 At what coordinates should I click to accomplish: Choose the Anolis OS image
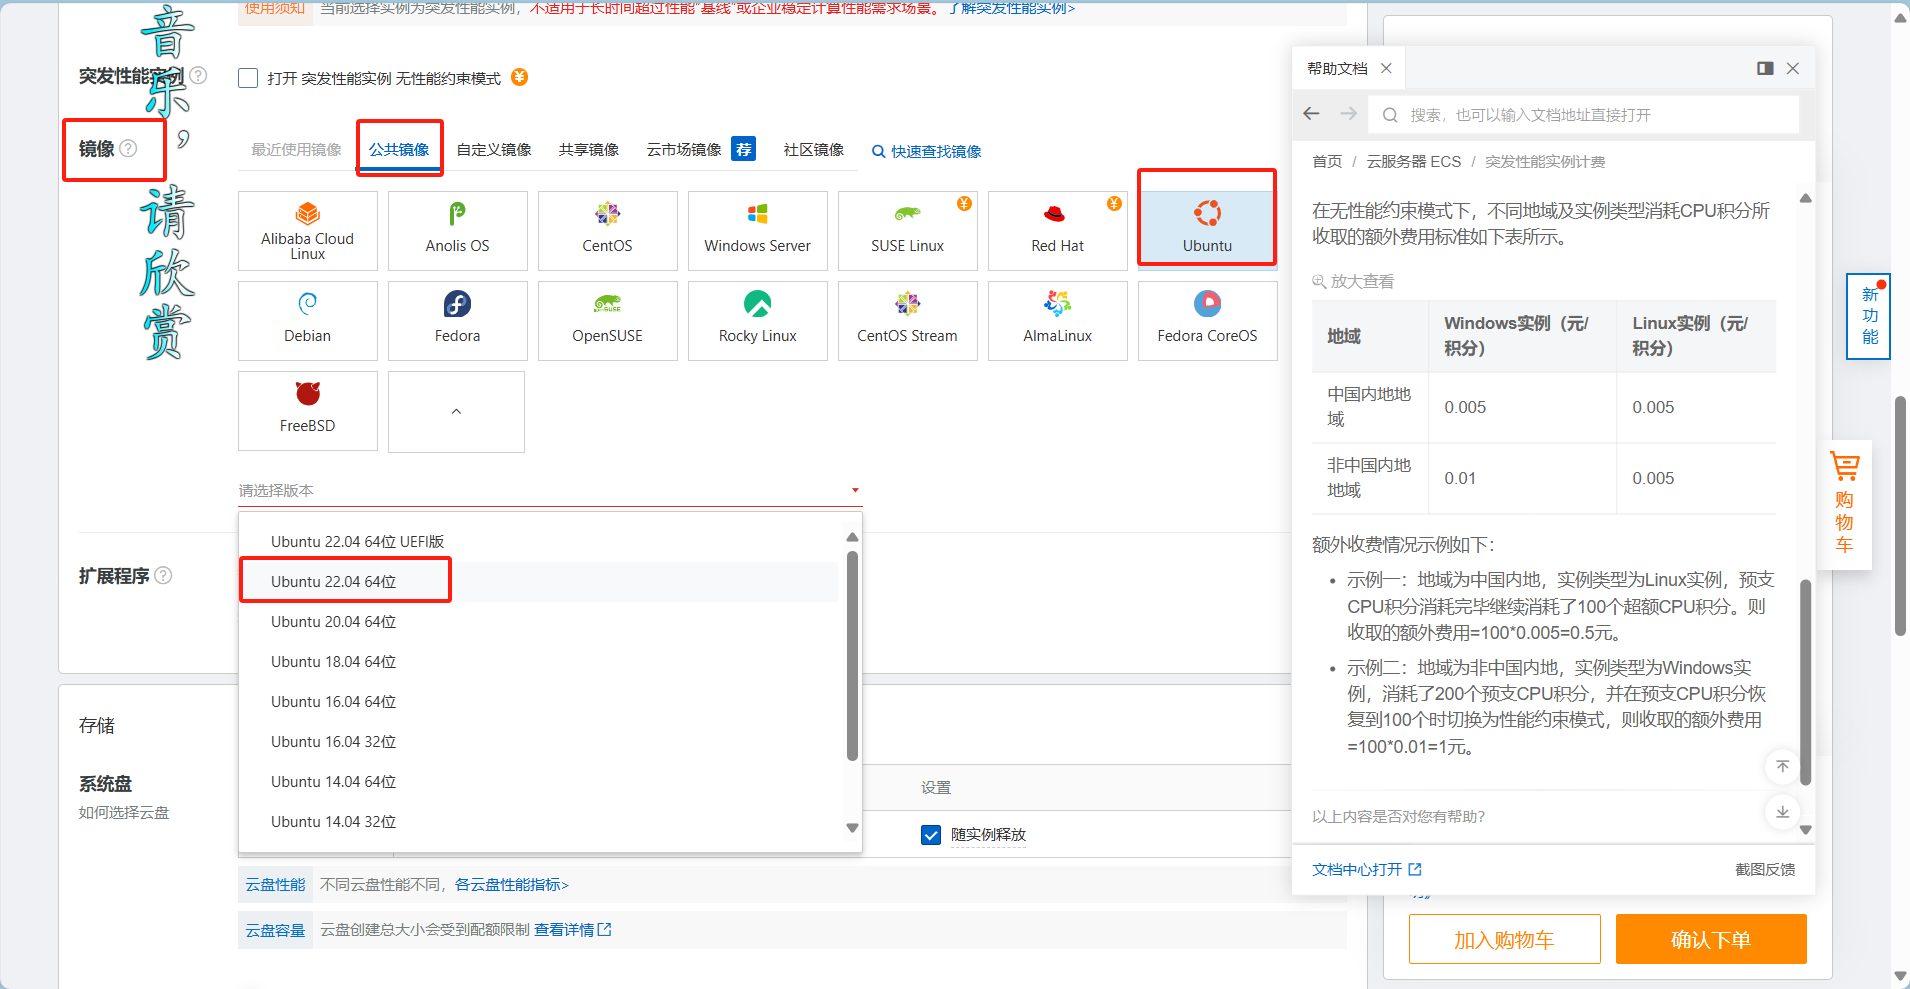click(458, 231)
